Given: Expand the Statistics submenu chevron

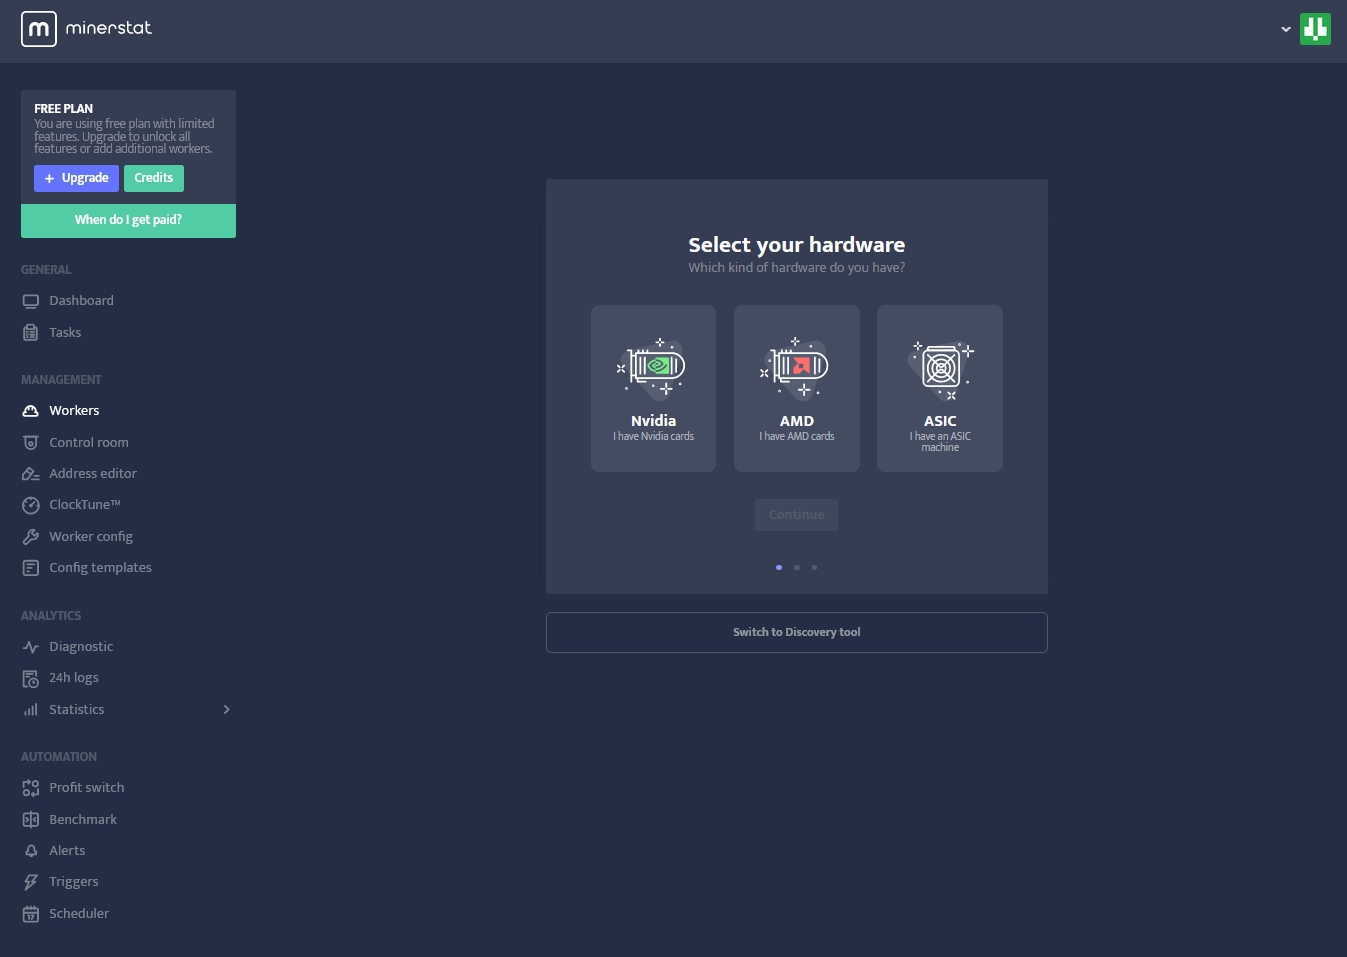Looking at the screenshot, I should (x=227, y=710).
